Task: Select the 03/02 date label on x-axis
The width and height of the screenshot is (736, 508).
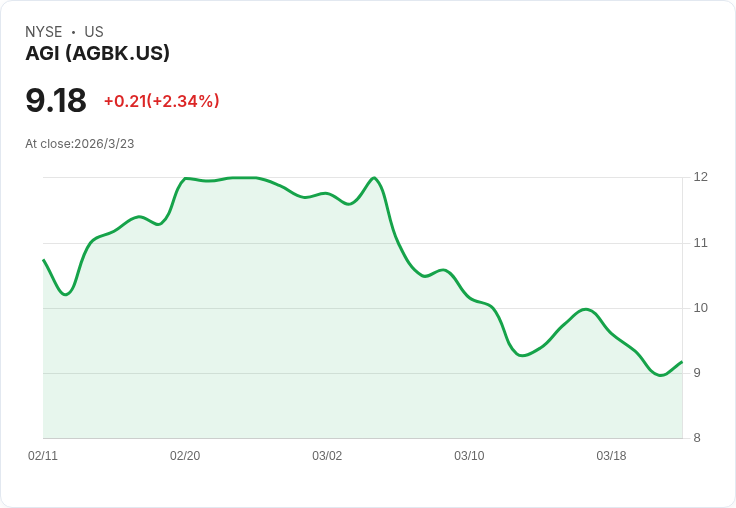Action: coord(327,456)
